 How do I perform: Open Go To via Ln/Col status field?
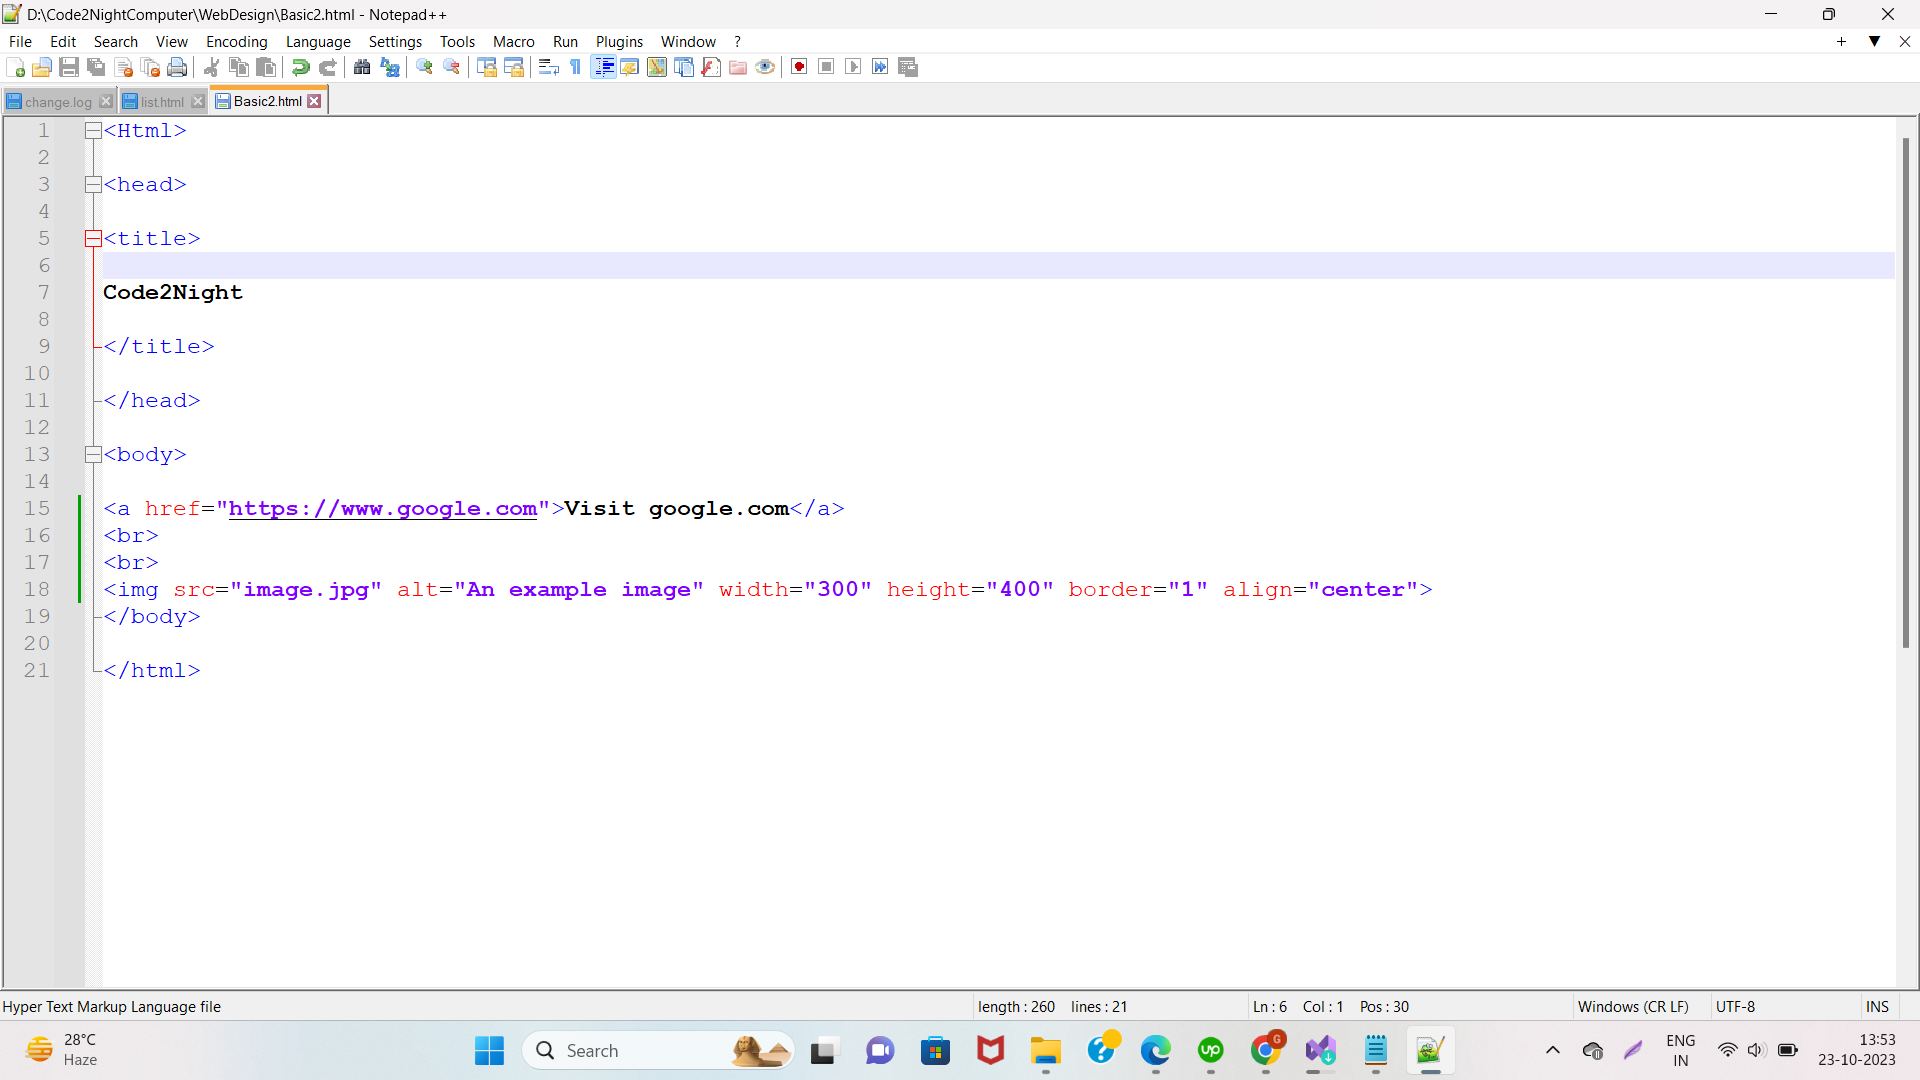point(1330,1007)
